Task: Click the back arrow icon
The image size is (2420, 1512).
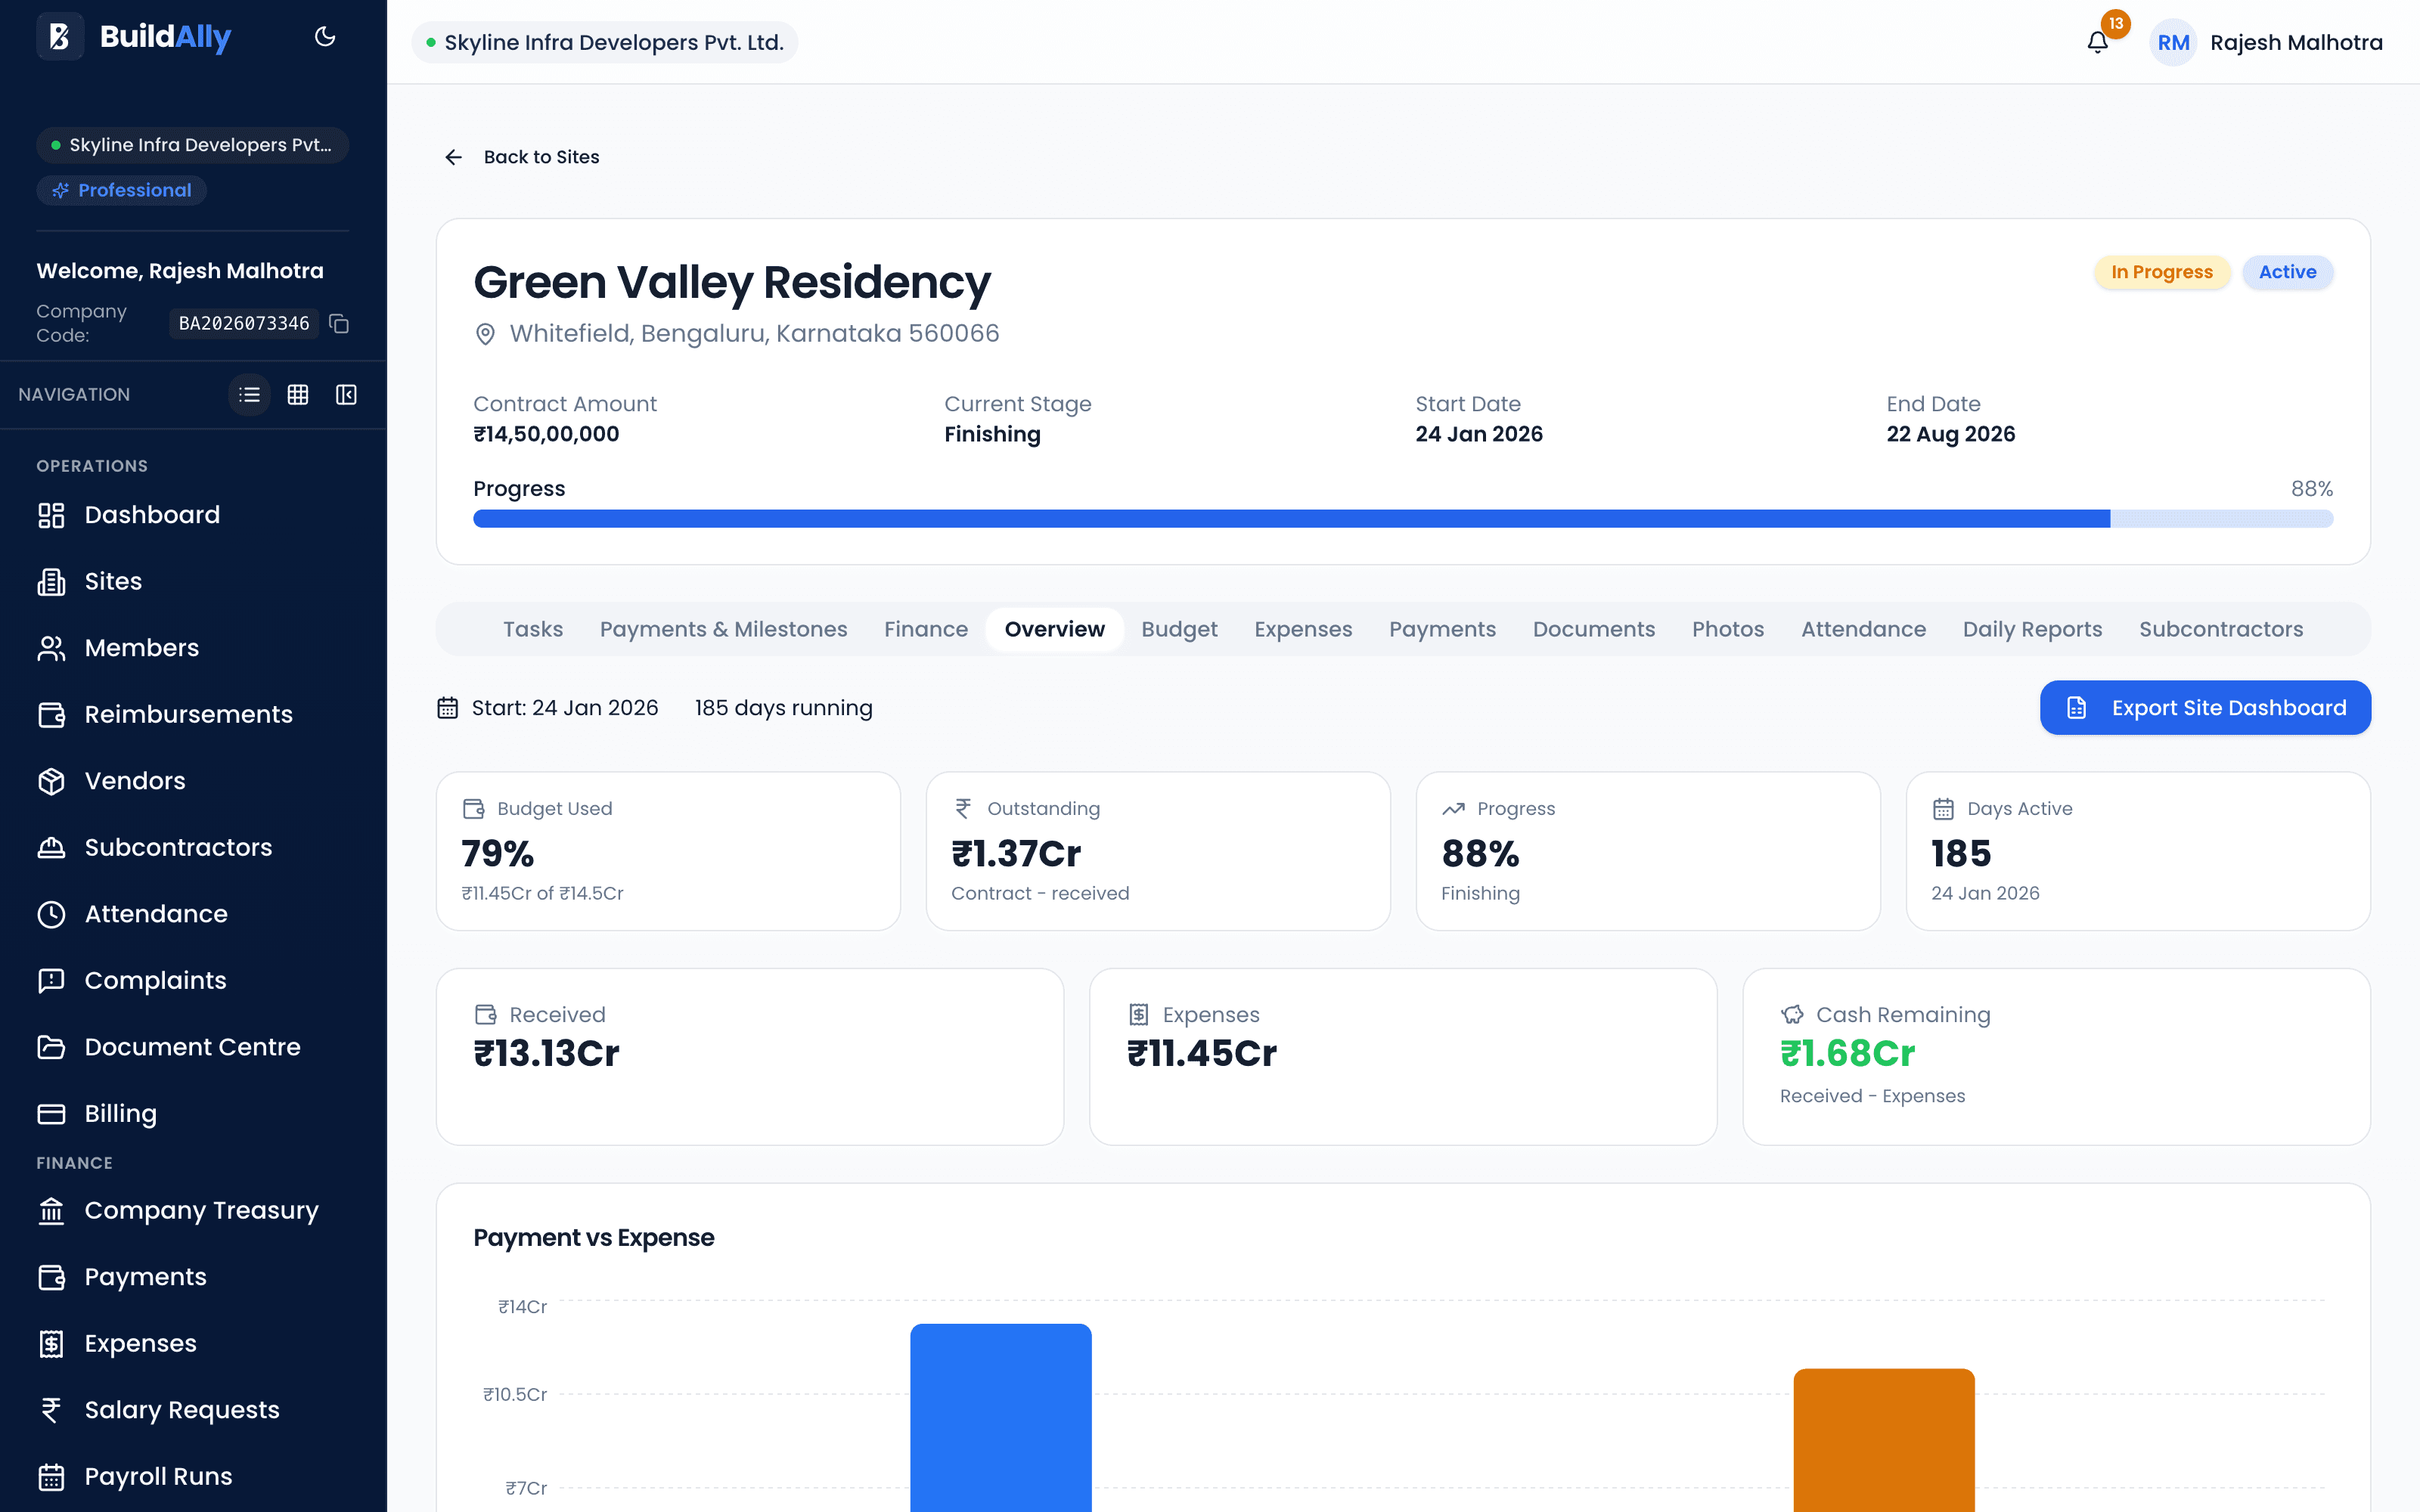Action: point(454,157)
